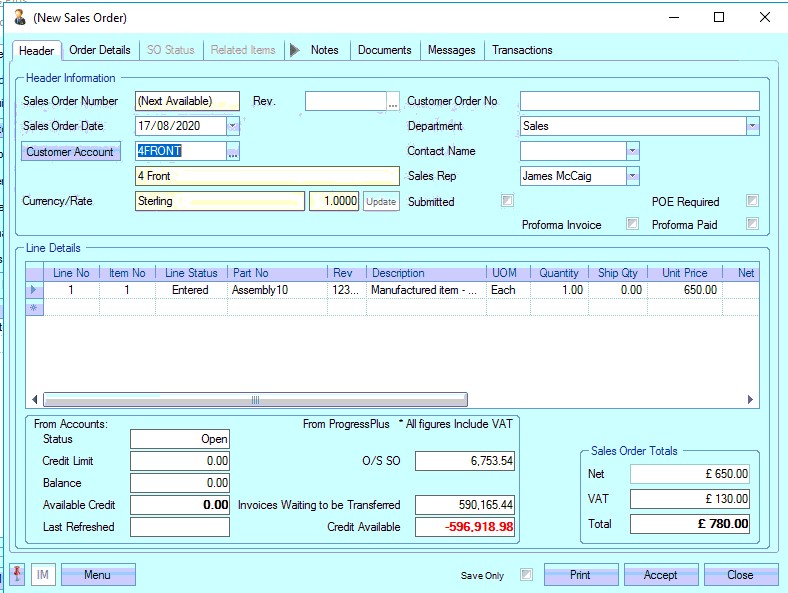Viewport: 788px width, 593px height.
Task: Click the horizontal scrollbar in Line Details
Action: 255,400
